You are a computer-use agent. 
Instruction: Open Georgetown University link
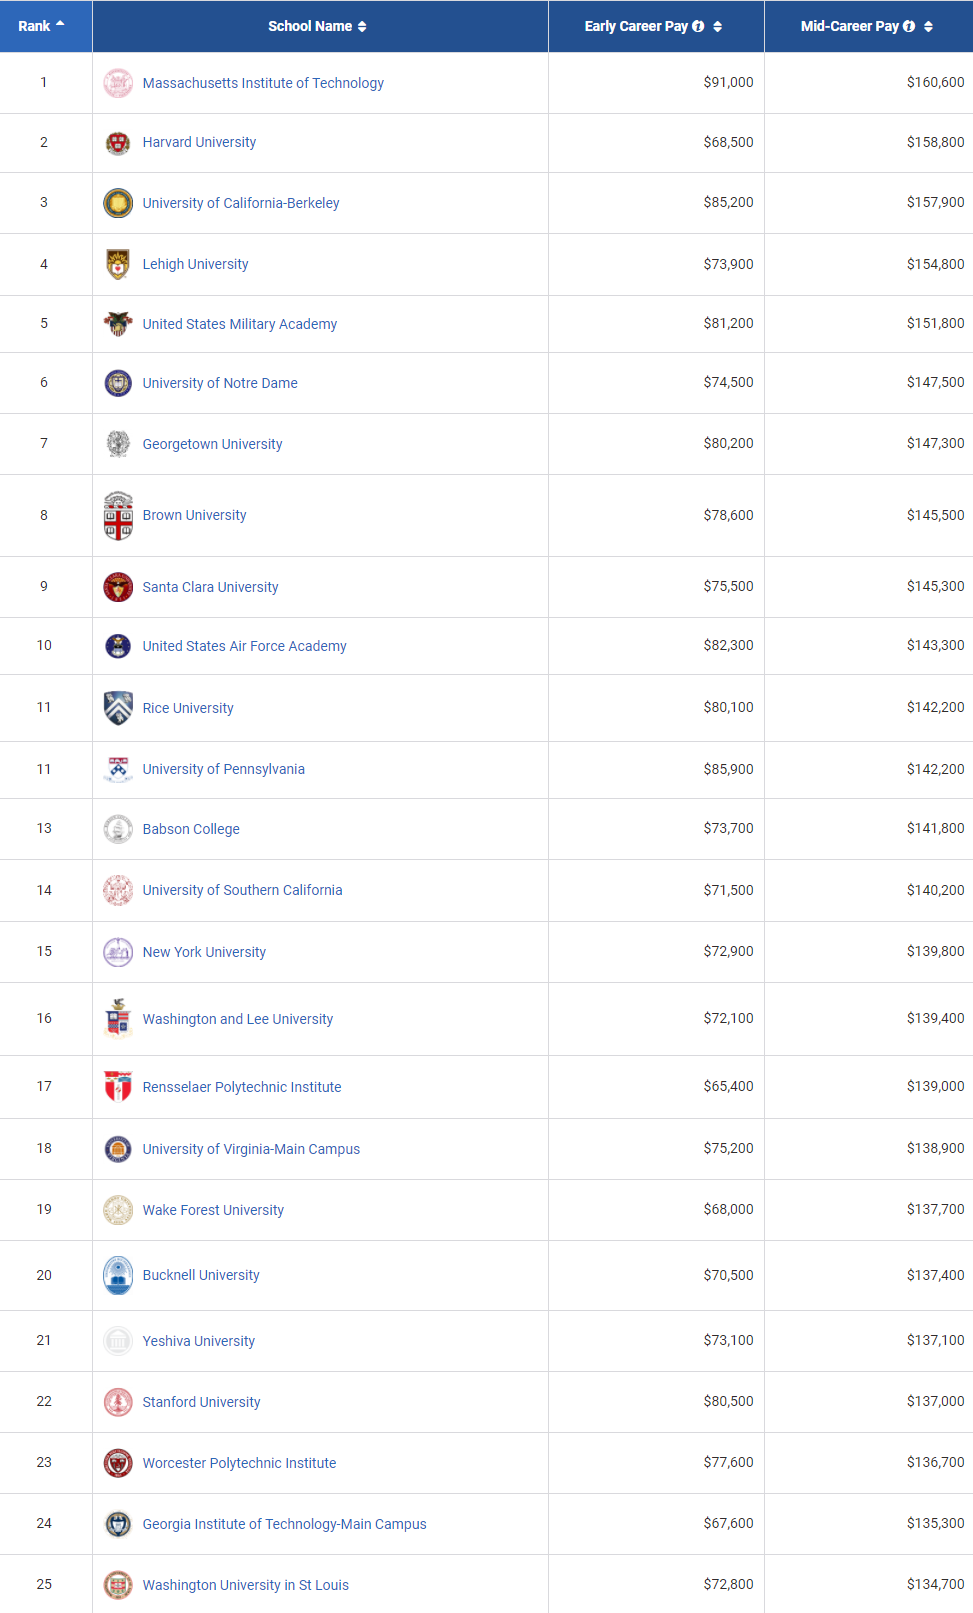(212, 444)
